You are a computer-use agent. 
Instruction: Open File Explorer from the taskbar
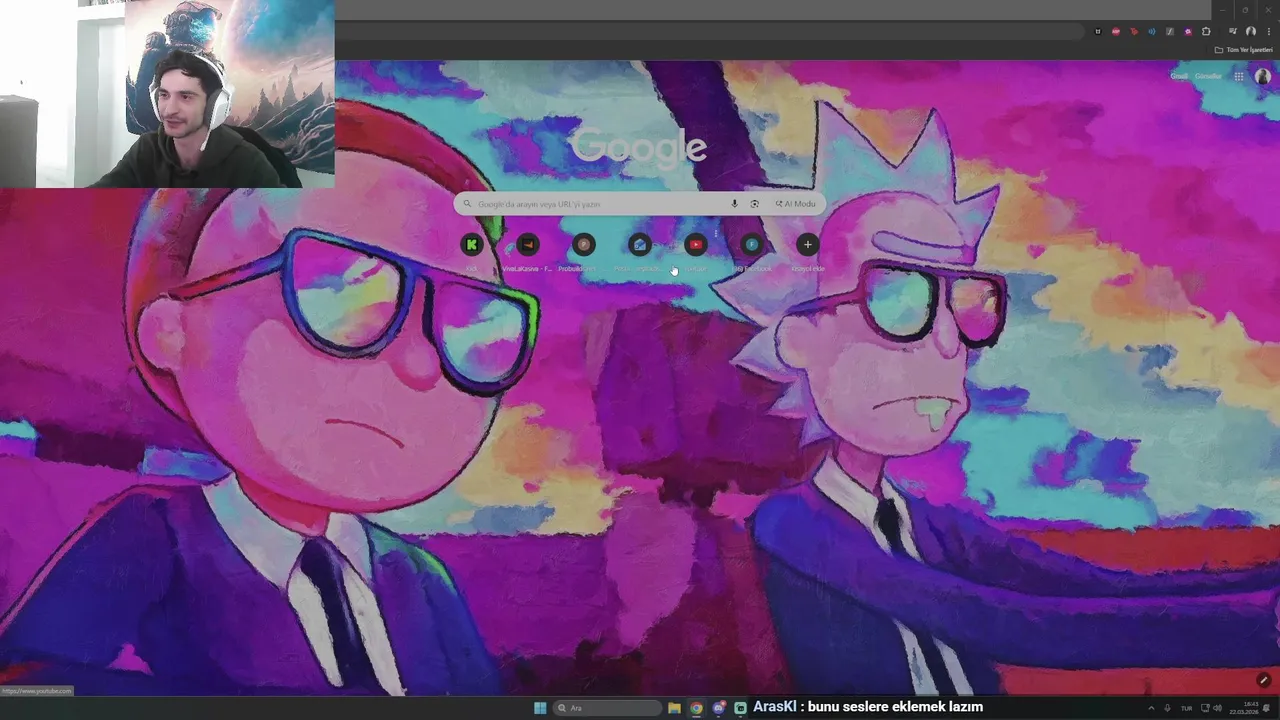click(x=674, y=708)
